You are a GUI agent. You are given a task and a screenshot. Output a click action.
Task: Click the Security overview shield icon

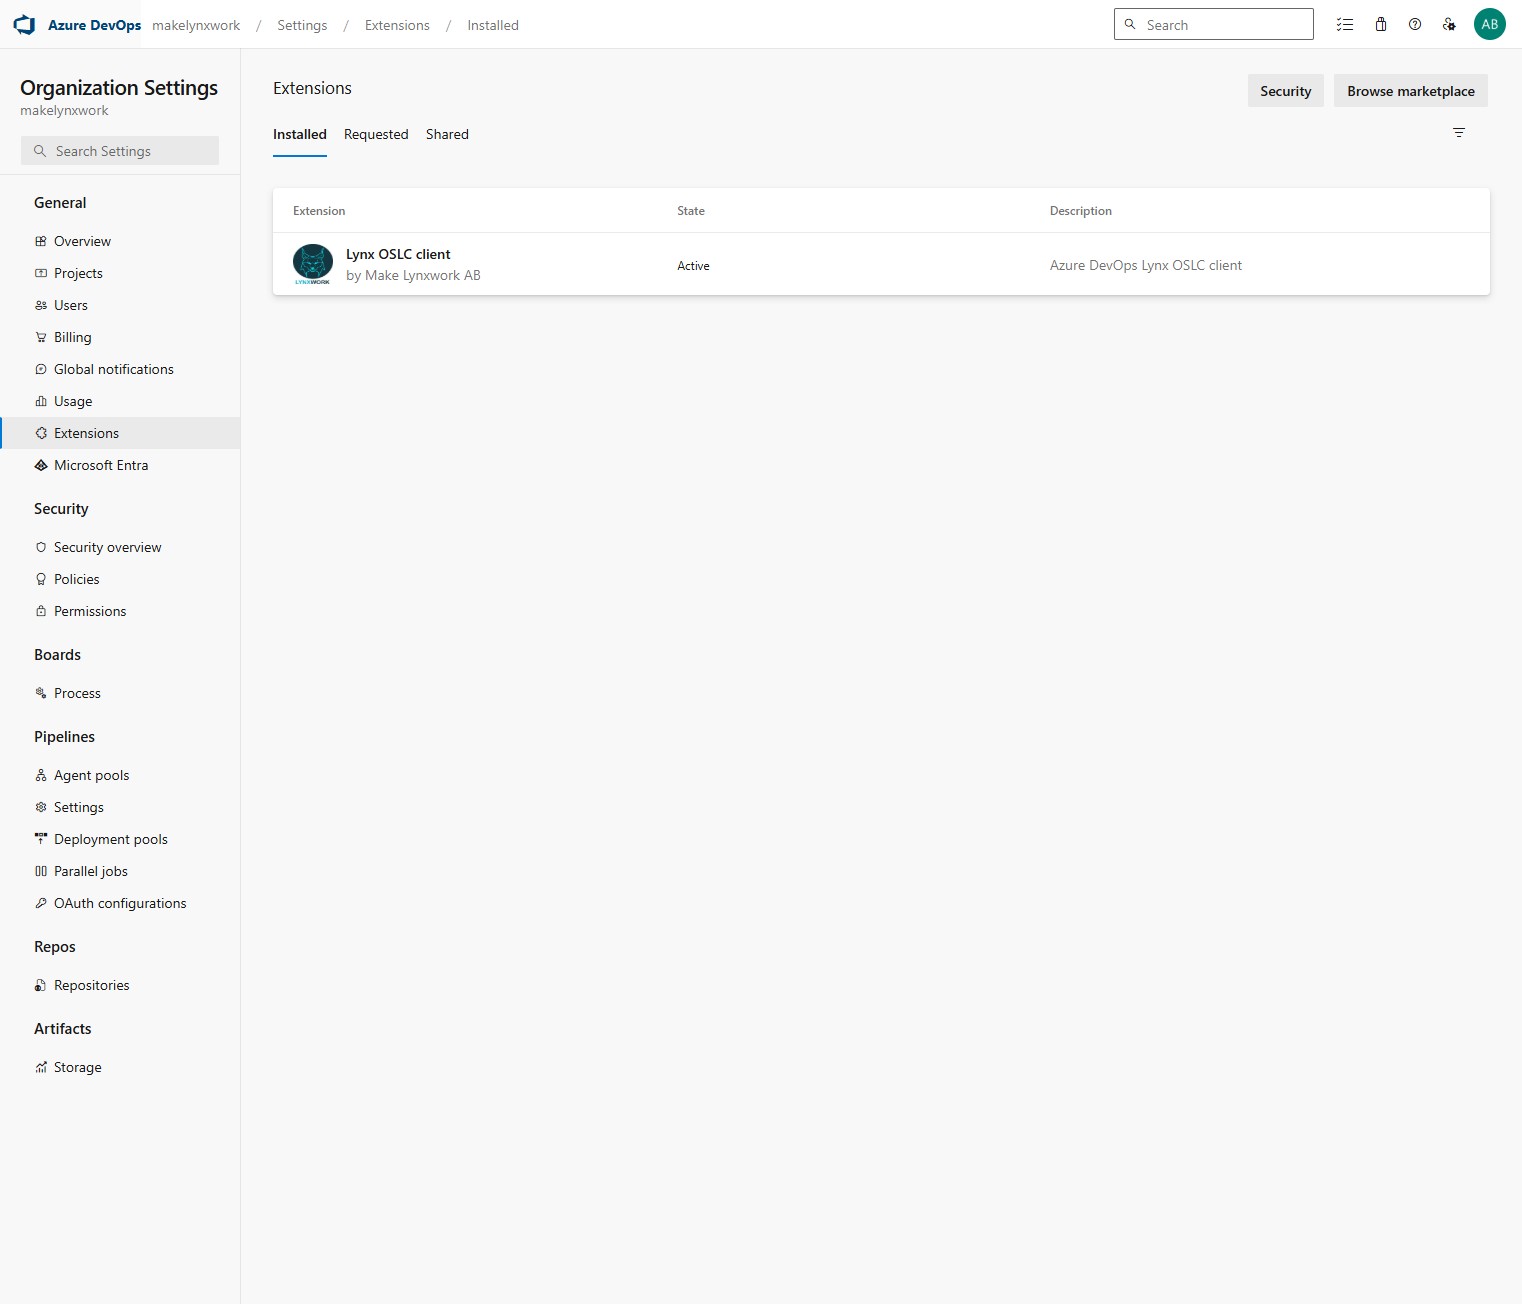[x=41, y=547]
